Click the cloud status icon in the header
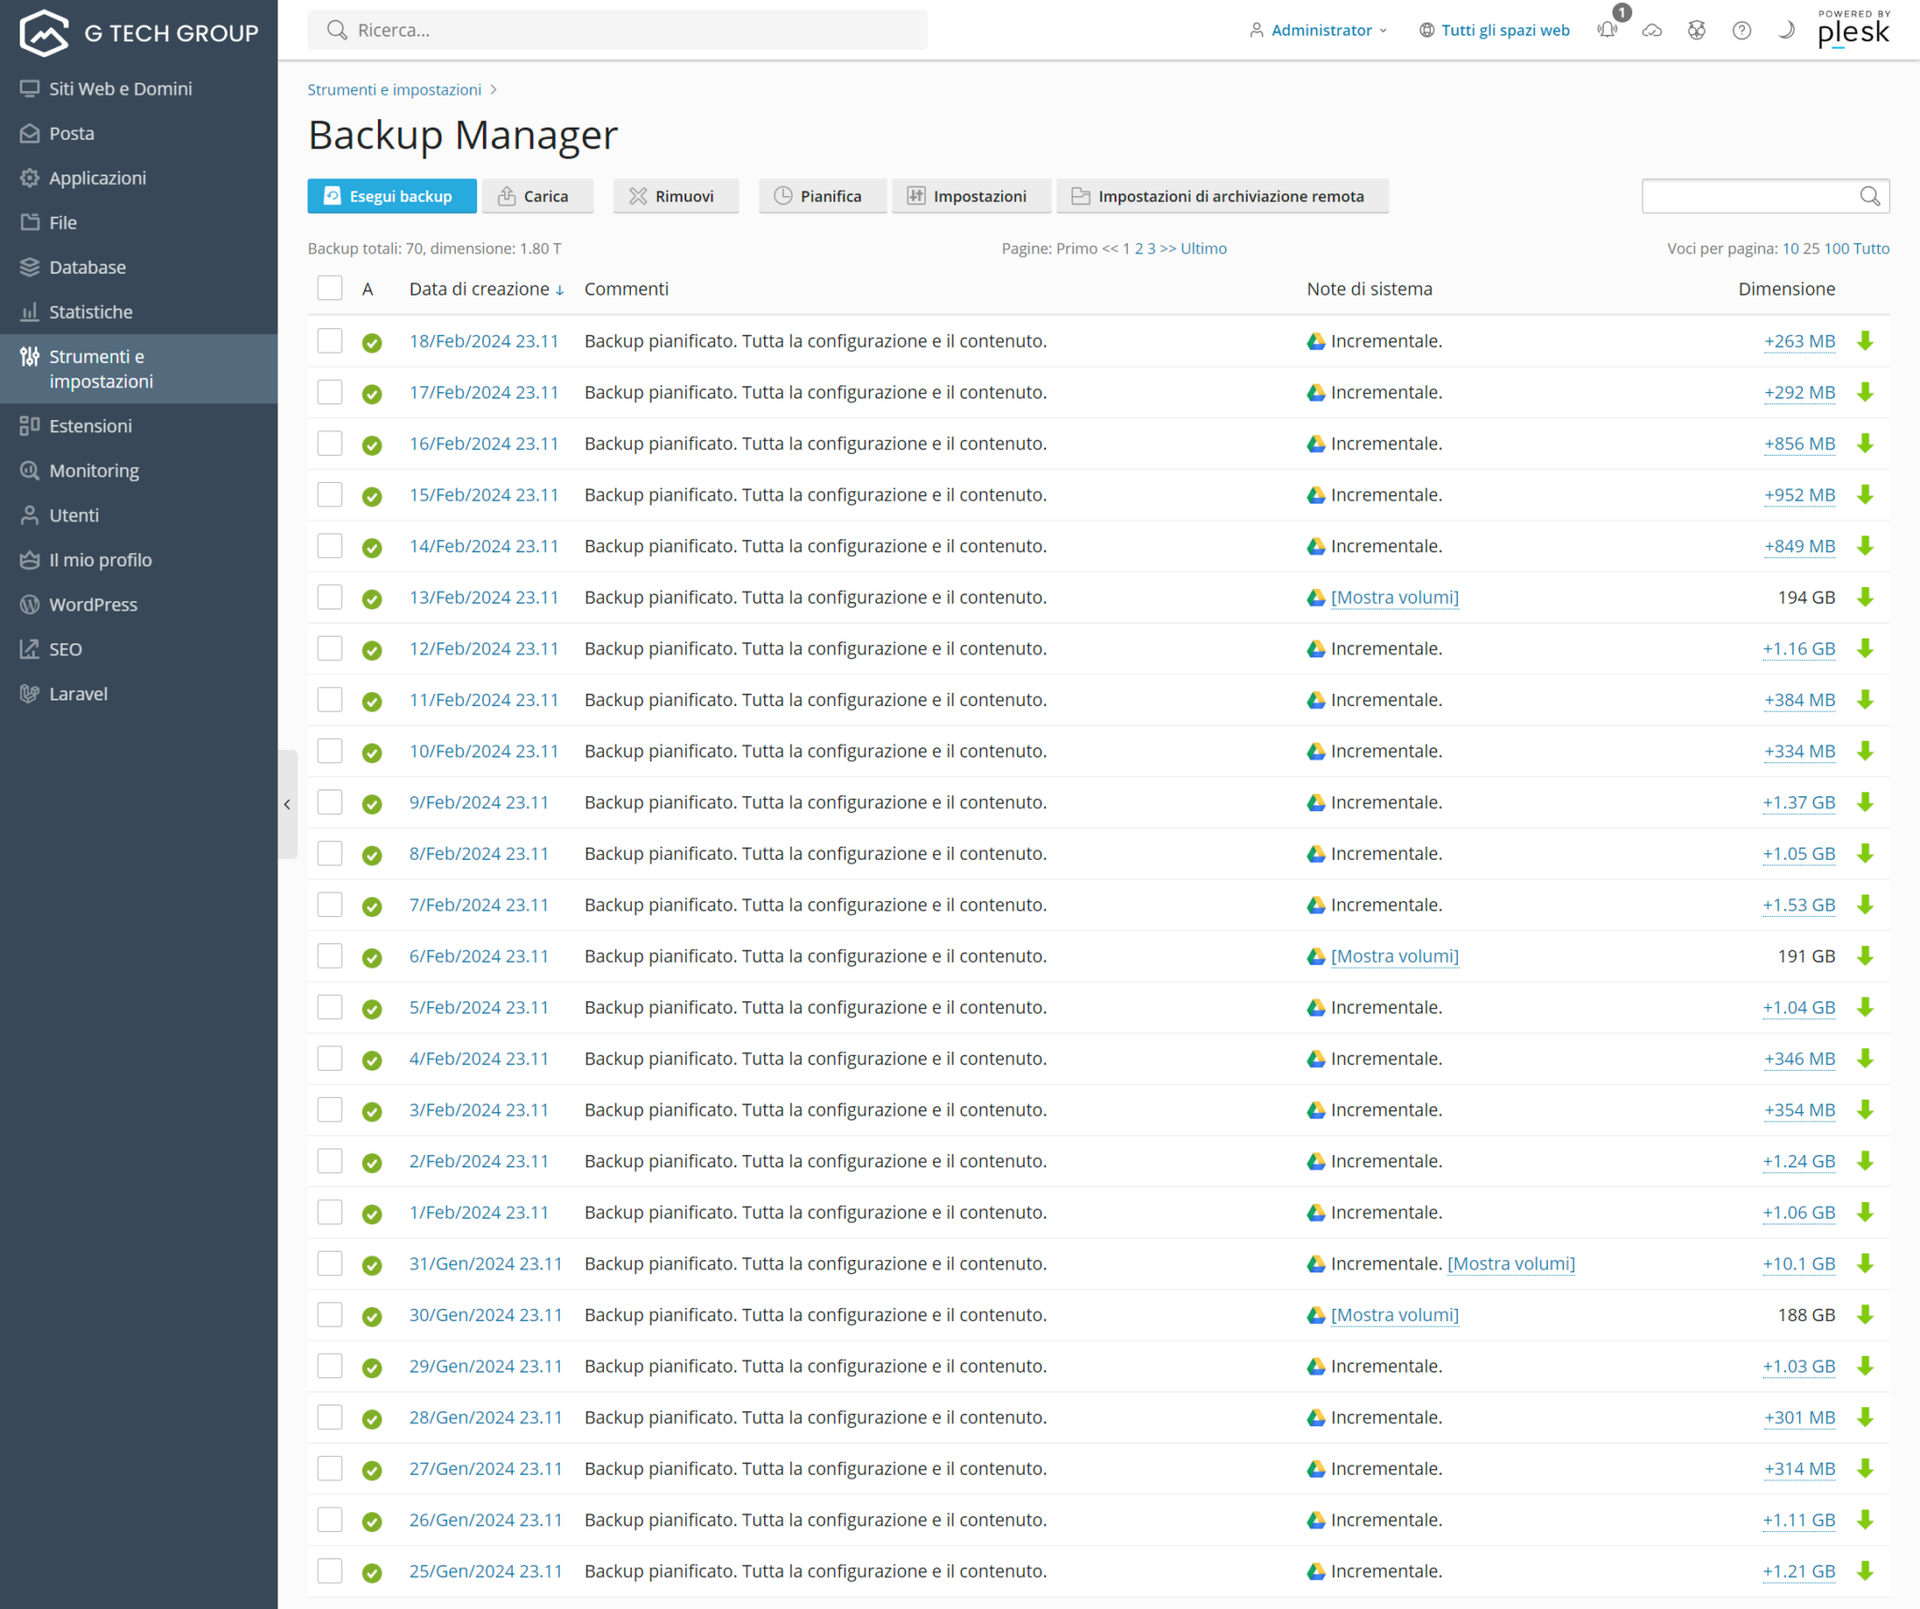Screen dimensions: 1920x1609 pos(1652,30)
